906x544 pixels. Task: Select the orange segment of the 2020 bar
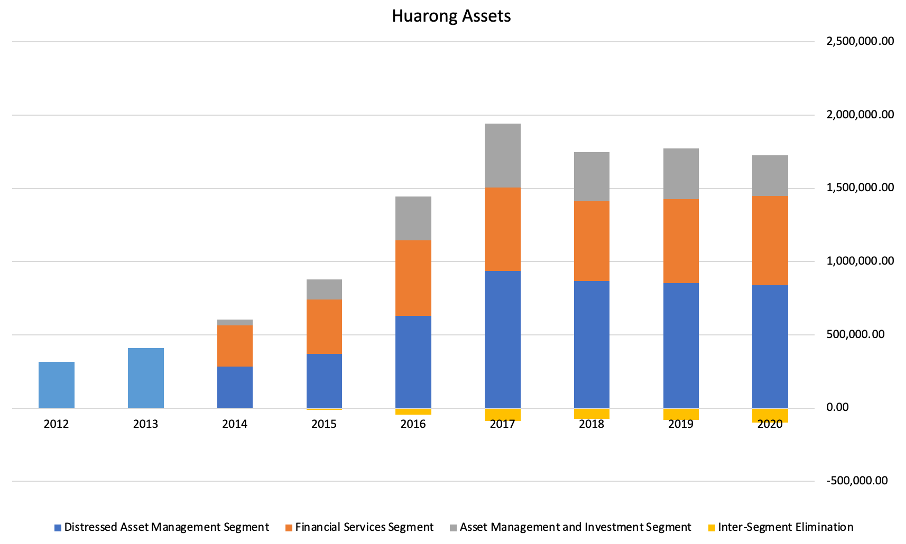(770, 240)
